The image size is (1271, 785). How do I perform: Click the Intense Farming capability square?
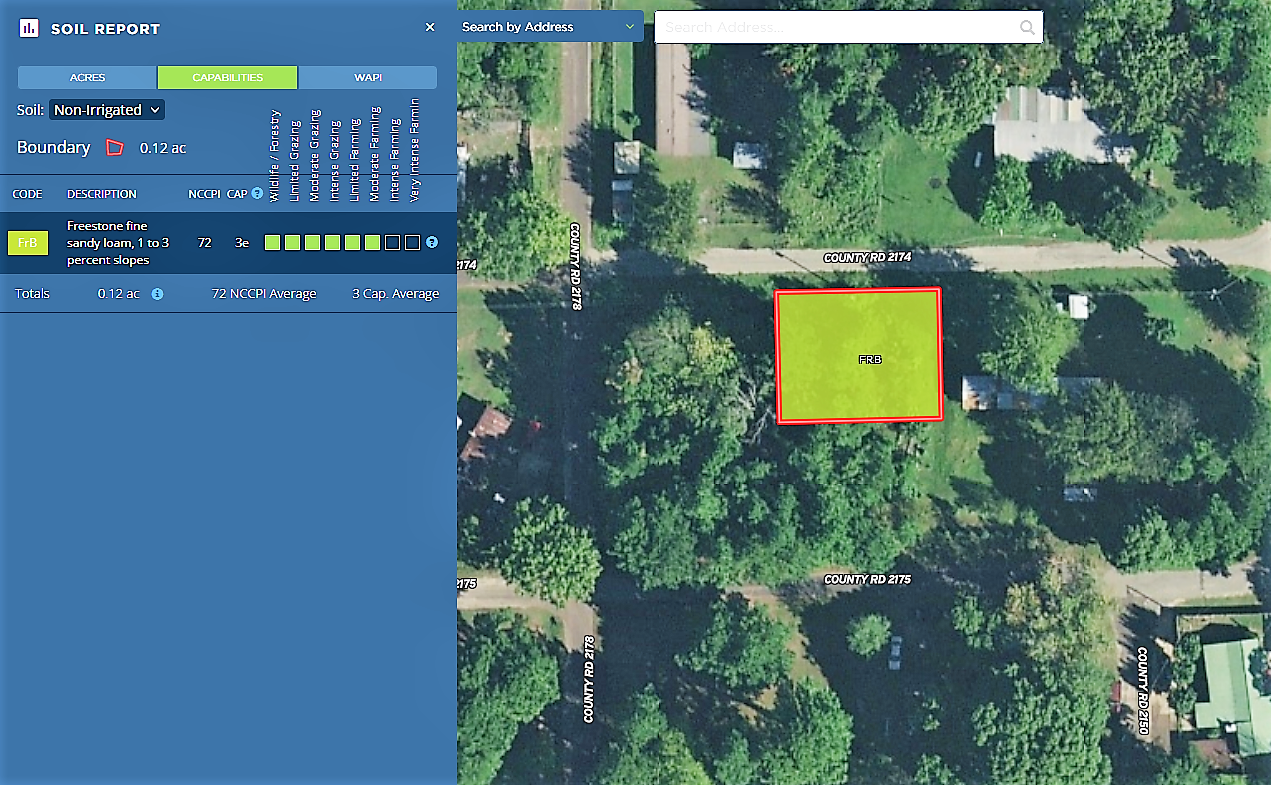pyautogui.click(x=392, y=243)
